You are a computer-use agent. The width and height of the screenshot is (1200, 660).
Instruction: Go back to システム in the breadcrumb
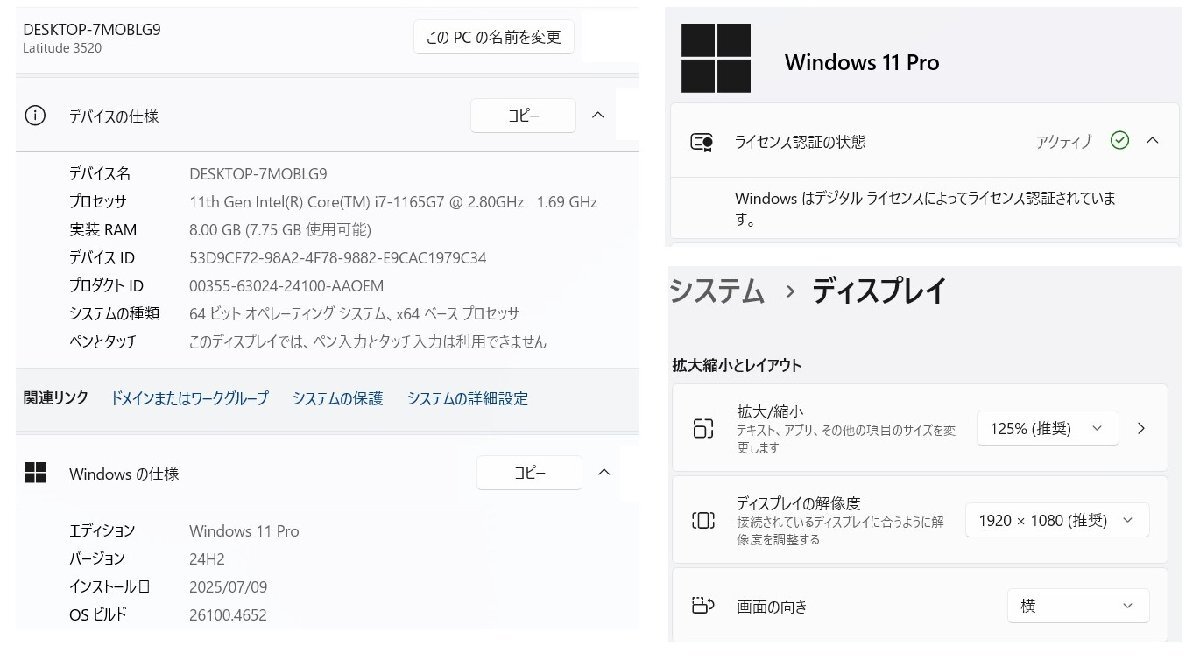click(x=717, y=291)
